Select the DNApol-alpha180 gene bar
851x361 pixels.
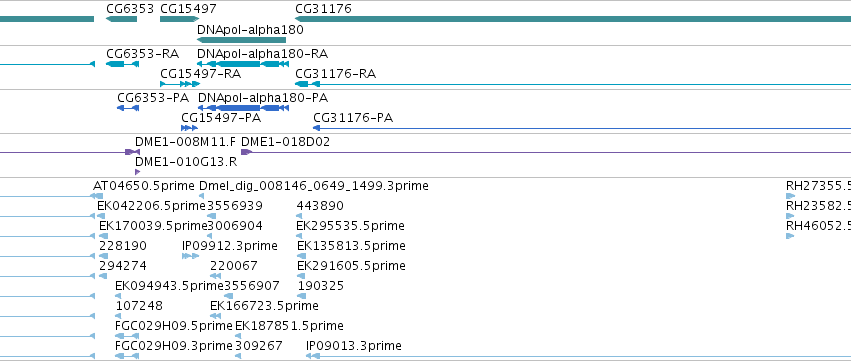click(x=242, y=40)
